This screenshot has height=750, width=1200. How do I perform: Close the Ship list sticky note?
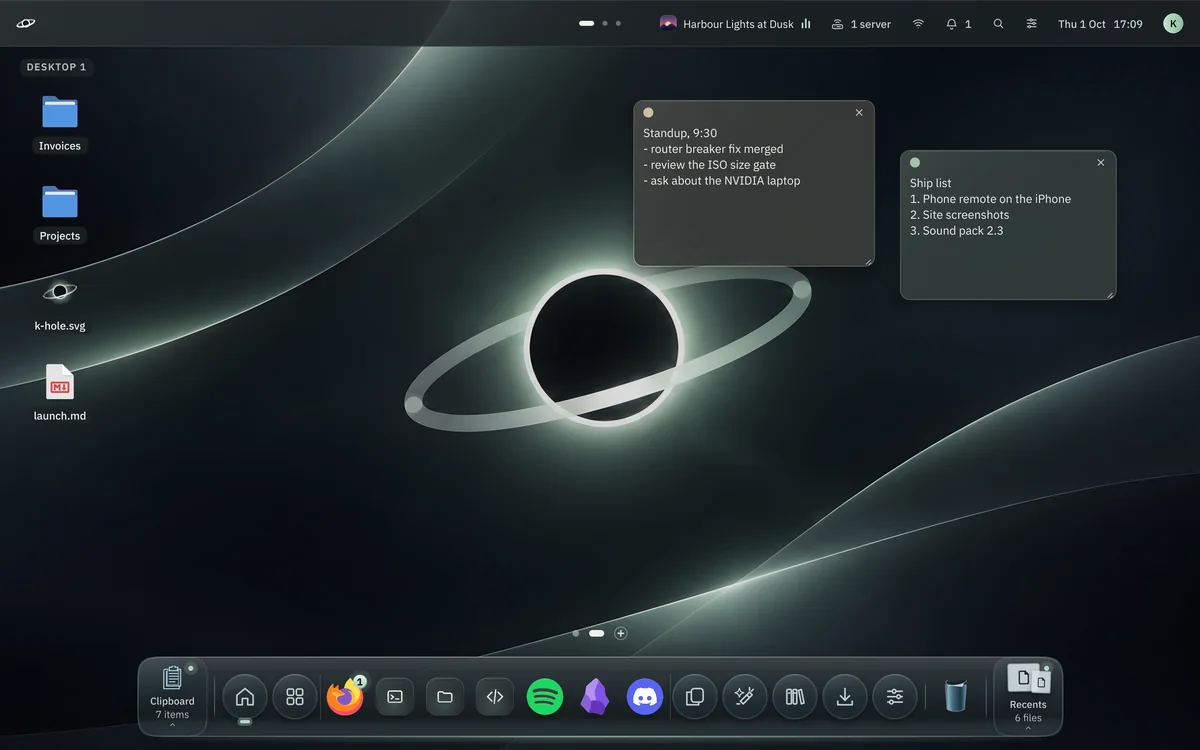(1101, 163)
